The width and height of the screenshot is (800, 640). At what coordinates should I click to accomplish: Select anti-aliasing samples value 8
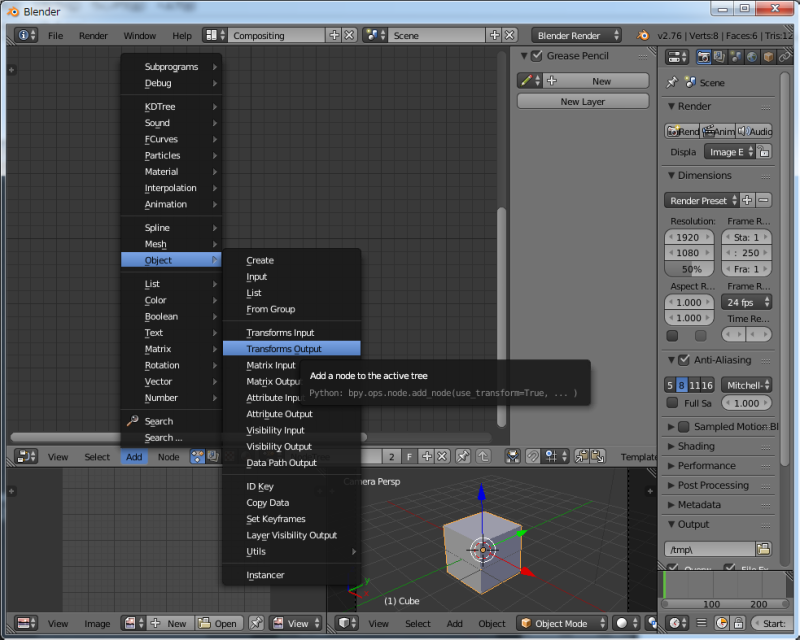pyautogui.click(x=682, y=385)
